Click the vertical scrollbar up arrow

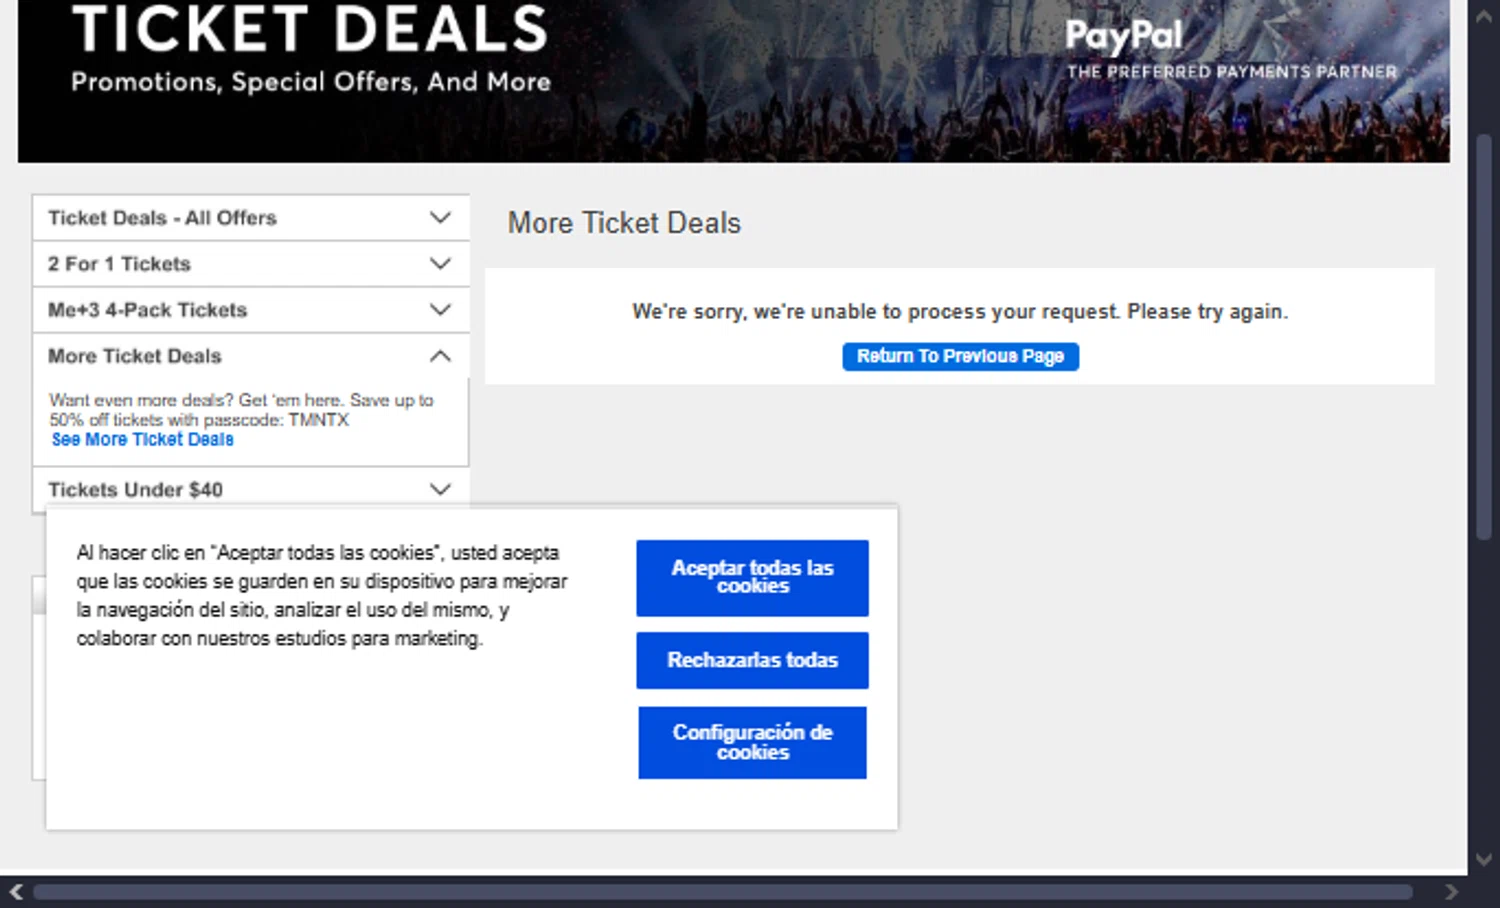pos(1484,18)
